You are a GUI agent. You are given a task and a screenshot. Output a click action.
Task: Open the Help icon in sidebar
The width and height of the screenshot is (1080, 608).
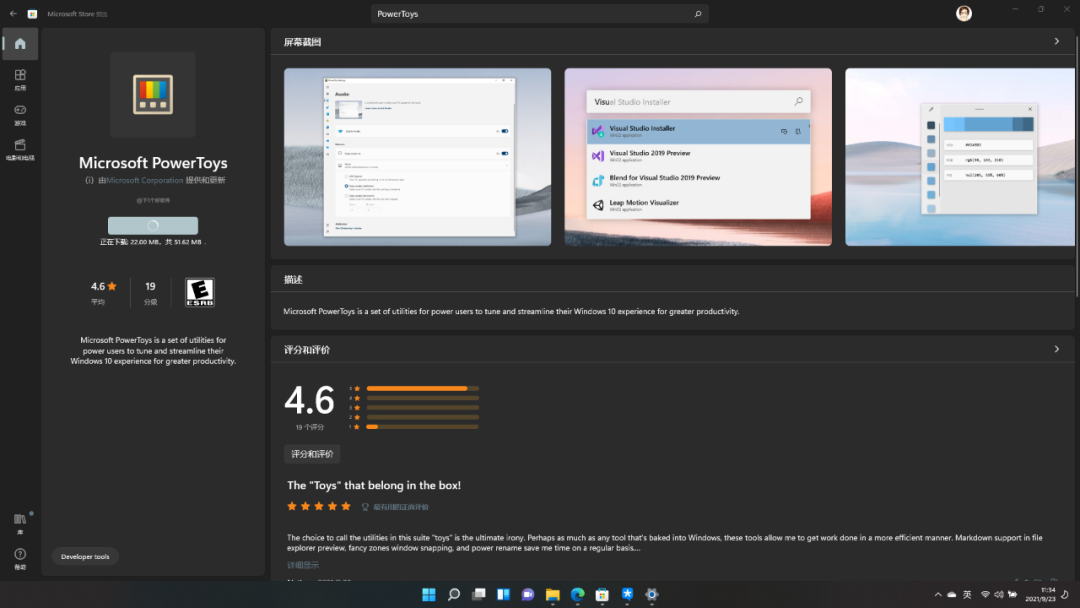coord(20,557)
